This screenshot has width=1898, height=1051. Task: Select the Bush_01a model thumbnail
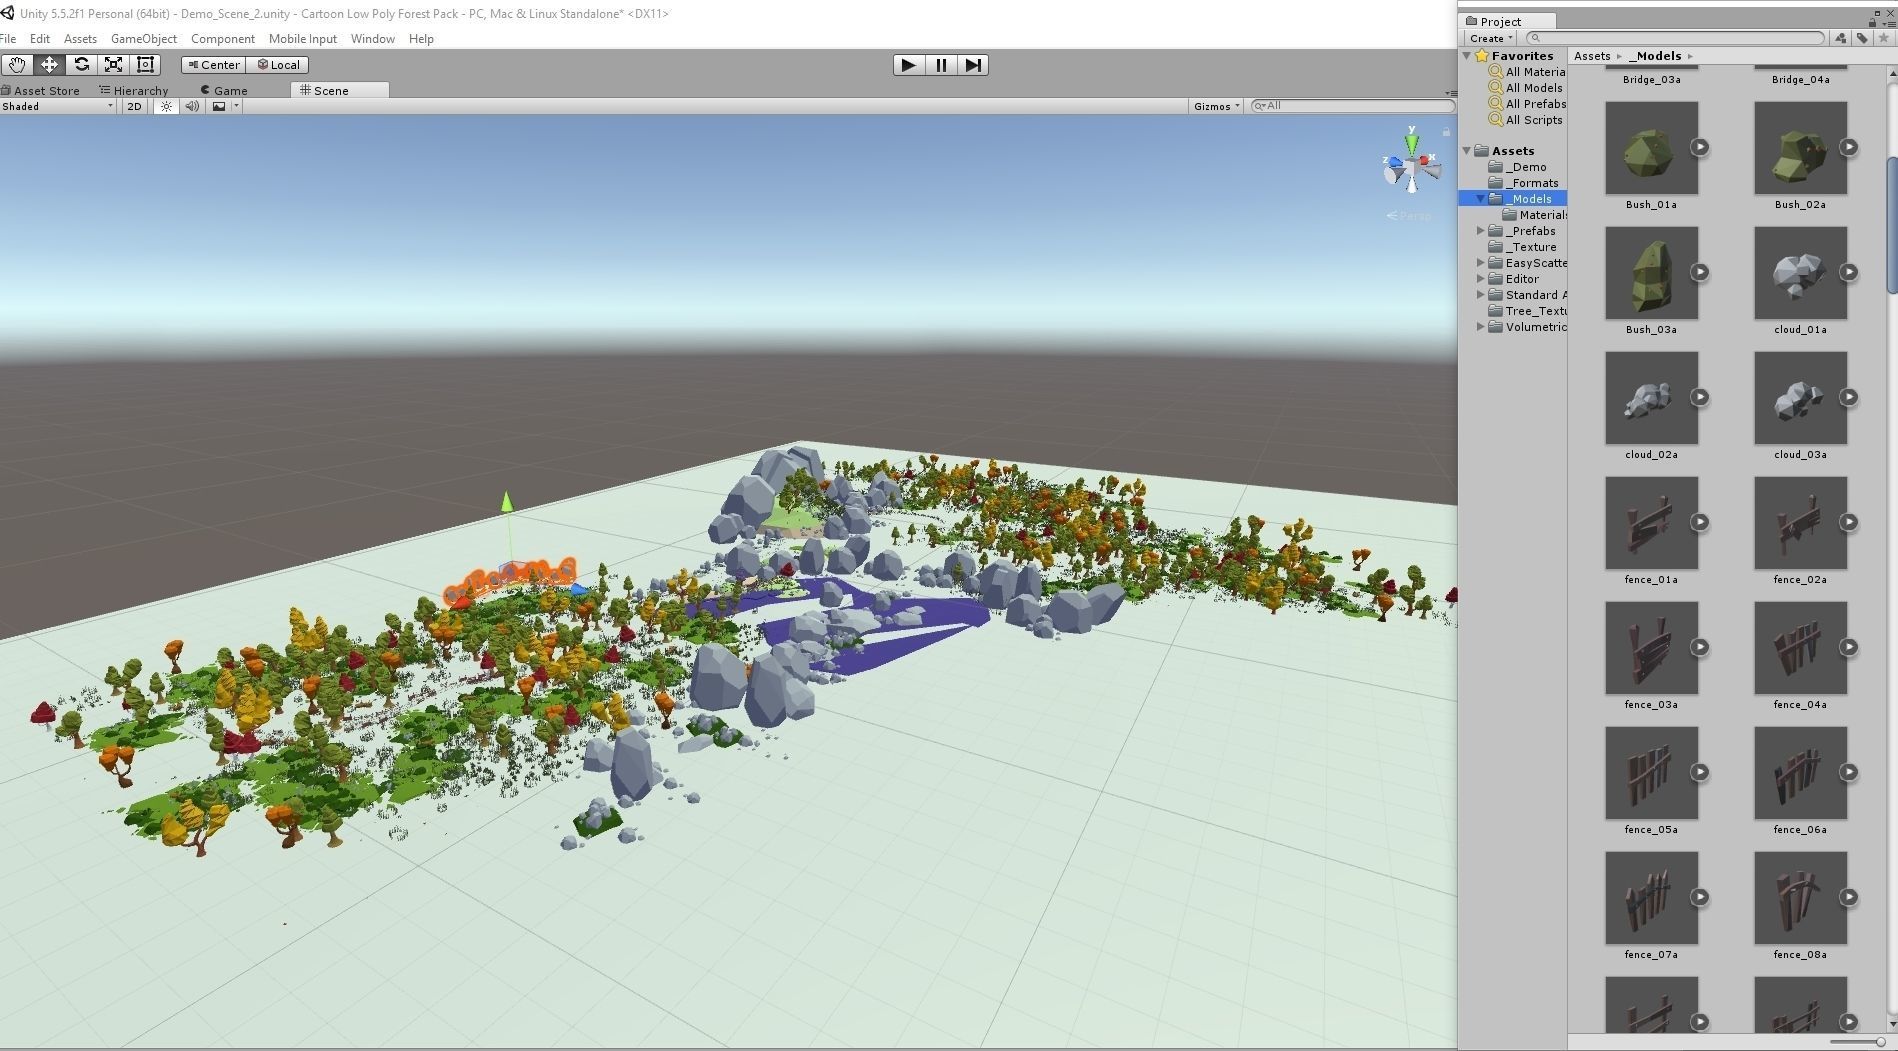(x=1651, y=148)
